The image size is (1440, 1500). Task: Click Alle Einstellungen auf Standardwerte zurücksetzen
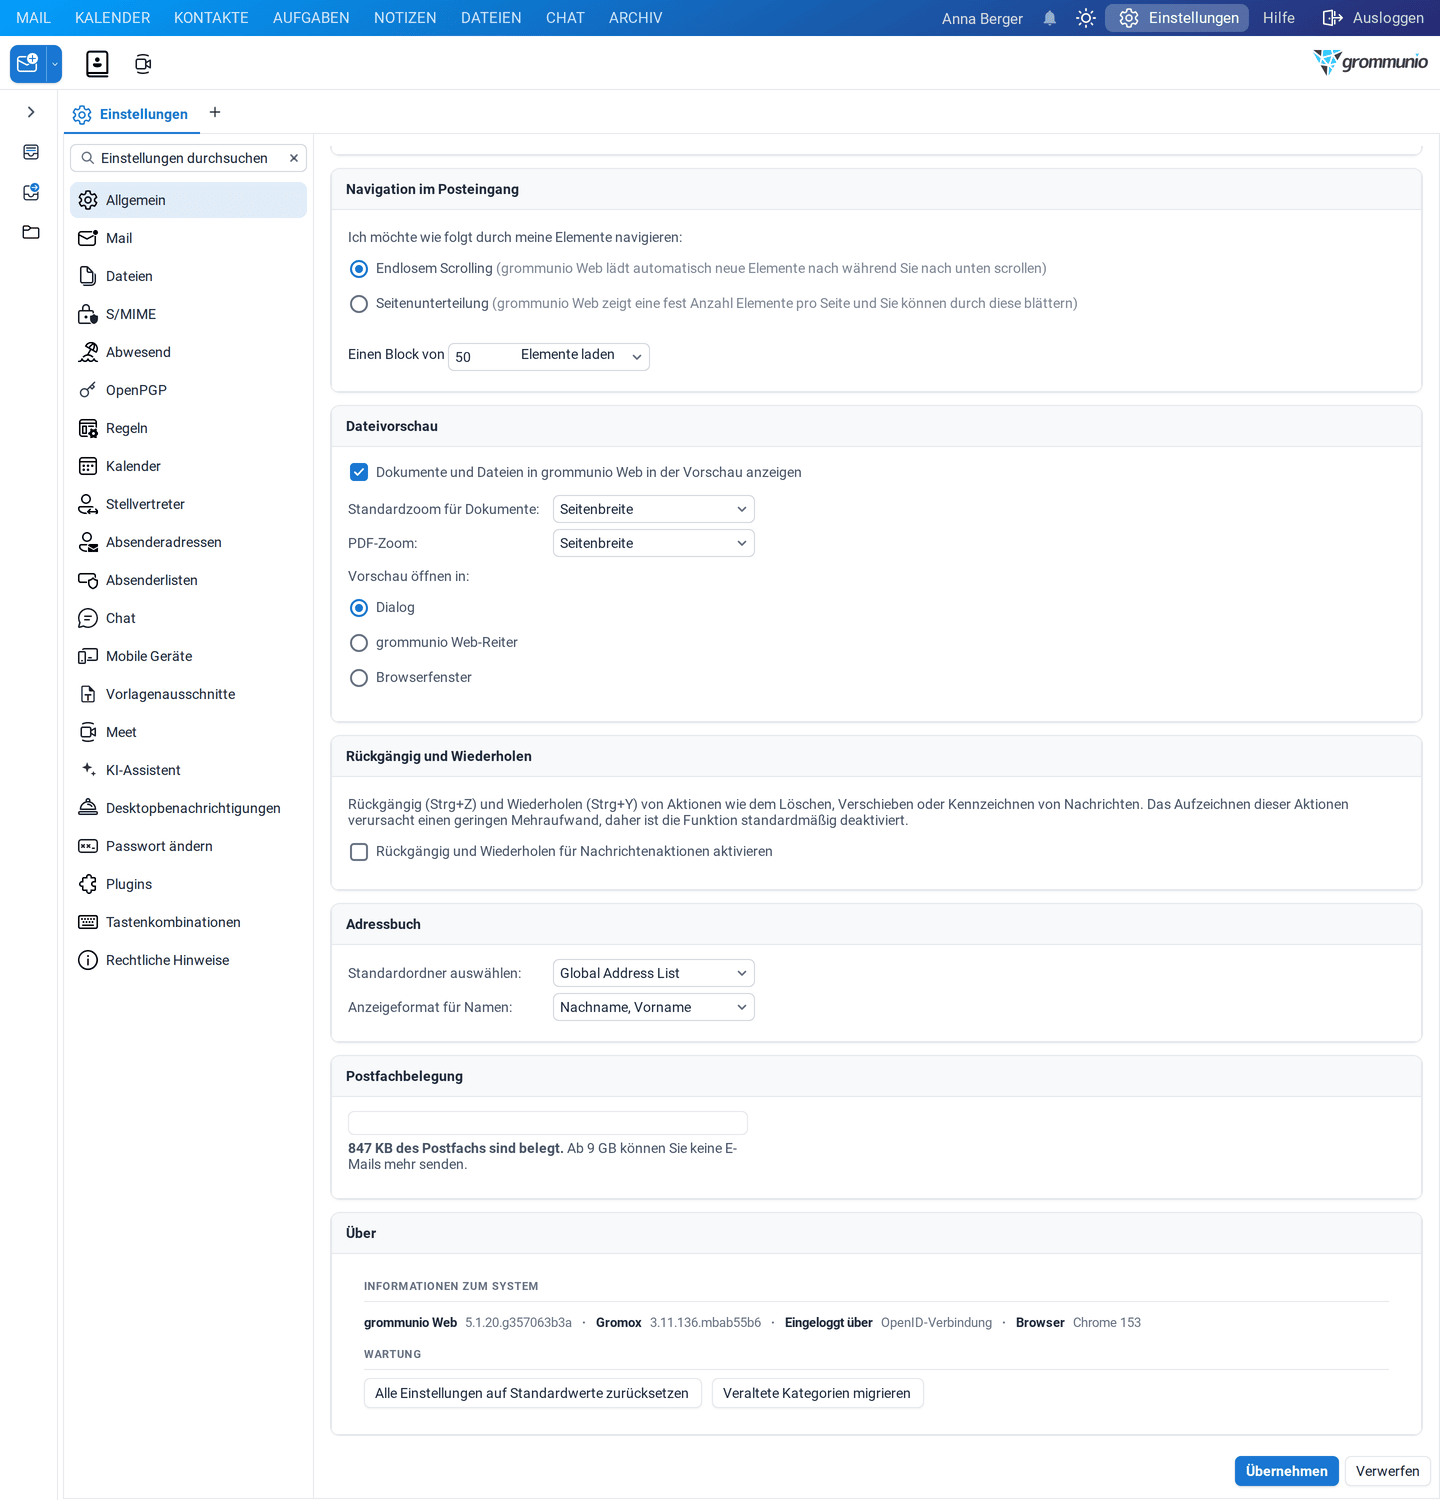(532, 1393)
